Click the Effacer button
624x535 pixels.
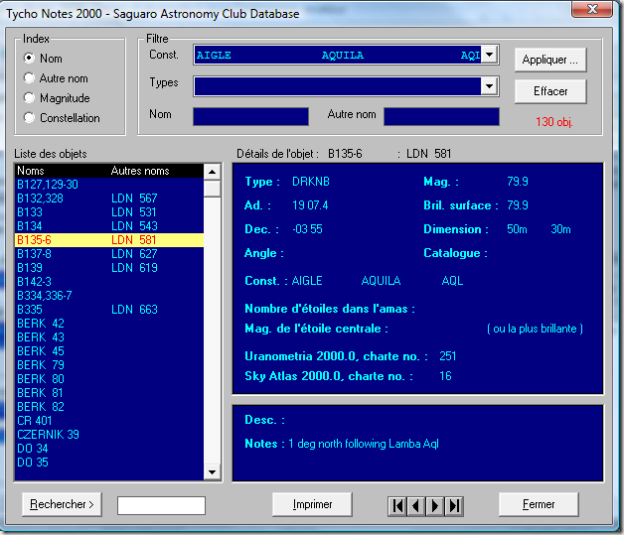coord(550,91)
